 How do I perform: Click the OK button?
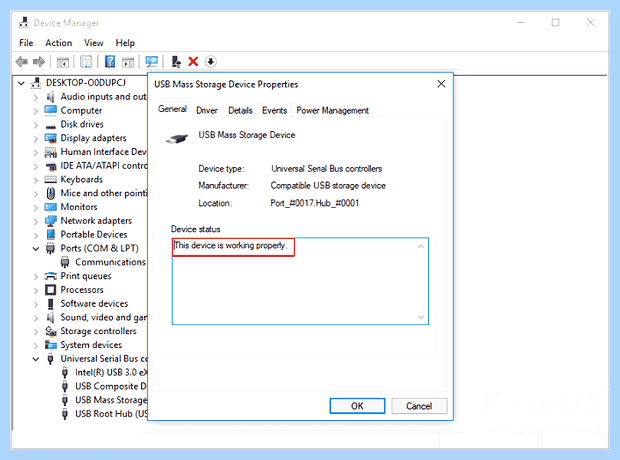tap(357, 406)
